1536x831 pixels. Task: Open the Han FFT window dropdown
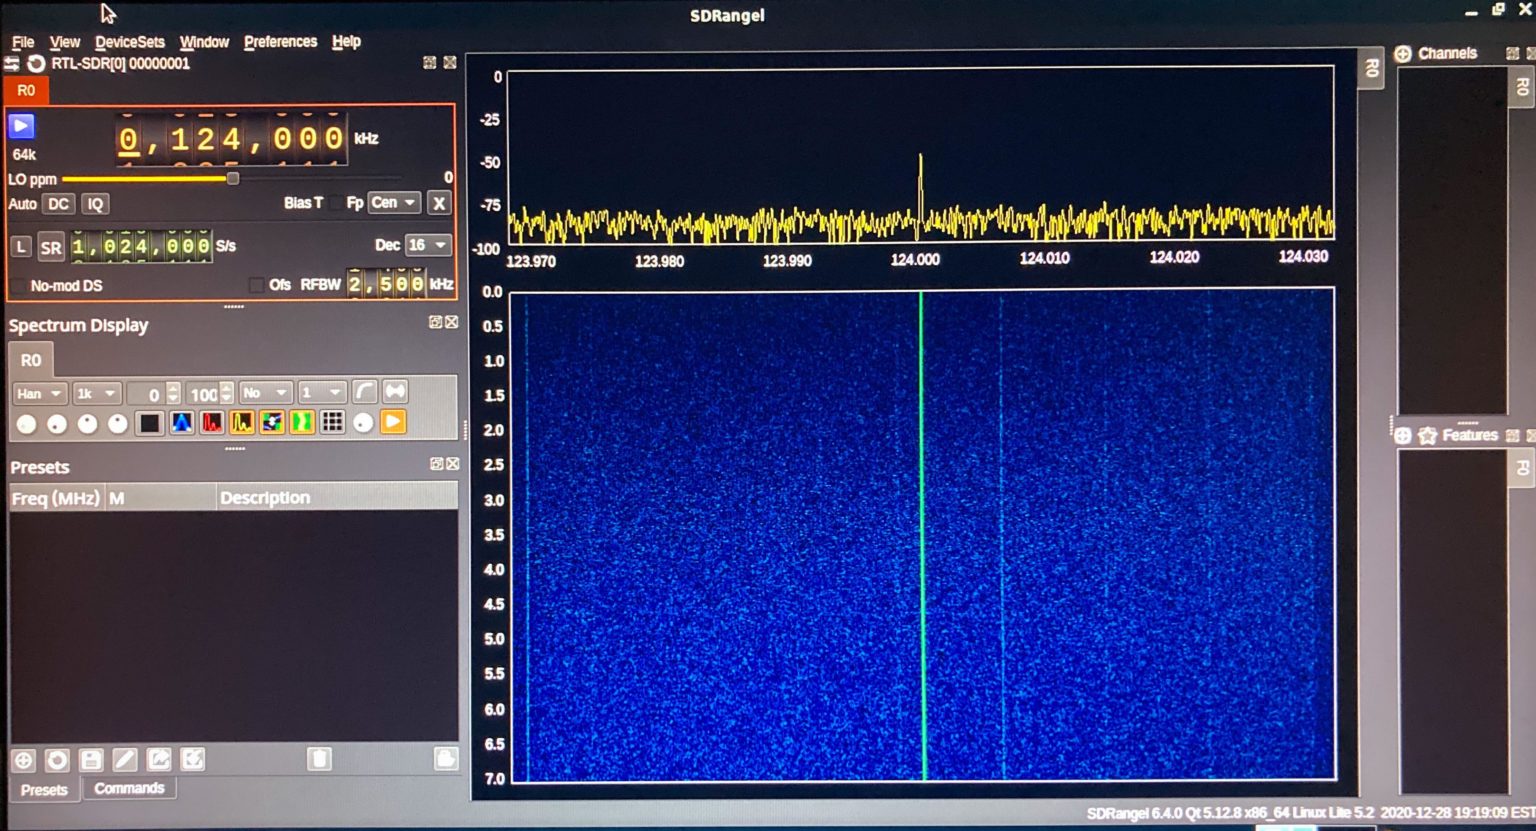click(40, 393)
